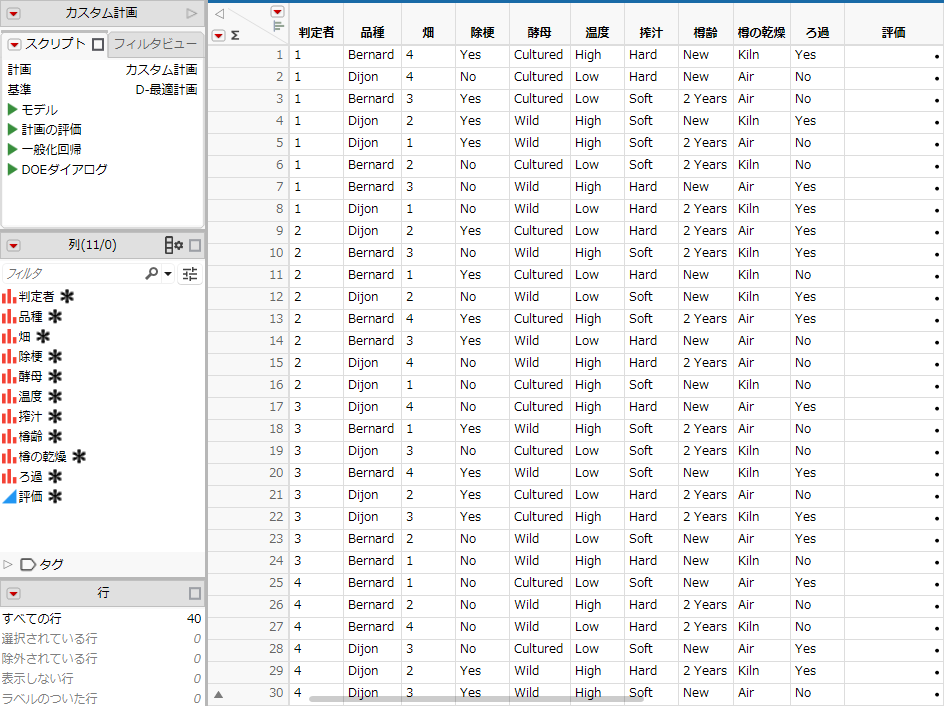Click the asterisk property icon beside 評価

click(55, 497)
